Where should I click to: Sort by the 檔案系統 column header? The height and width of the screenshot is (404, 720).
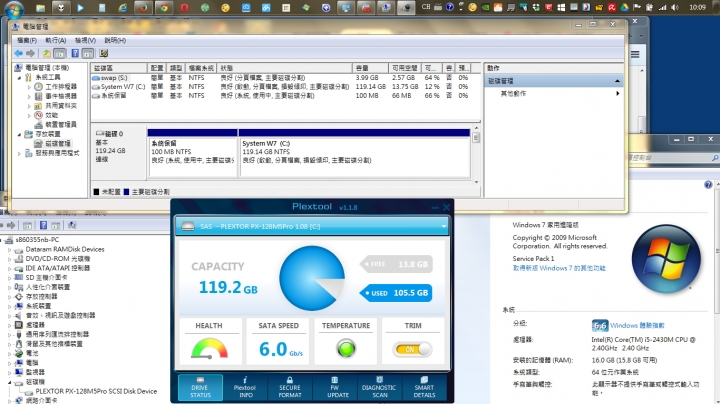coord(201,68)
